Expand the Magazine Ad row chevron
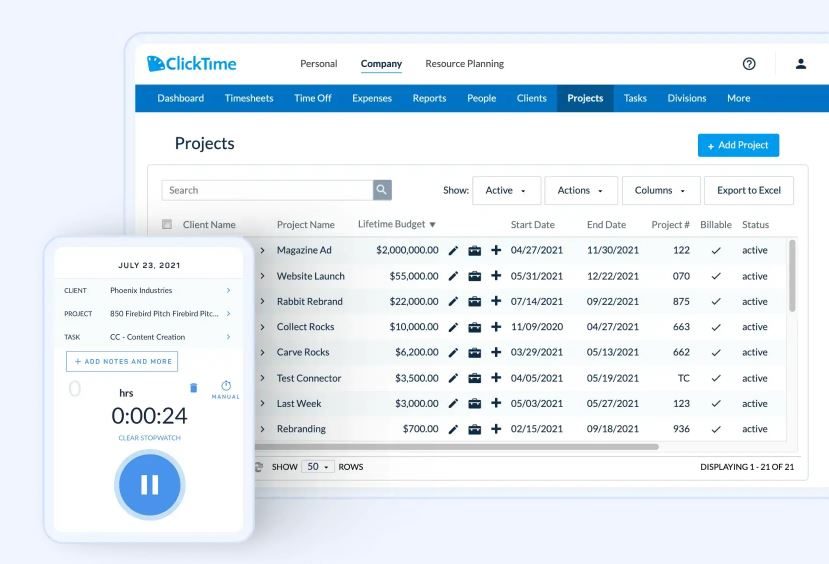This screenshot has width=829, height=564. [x=262, y=250]
